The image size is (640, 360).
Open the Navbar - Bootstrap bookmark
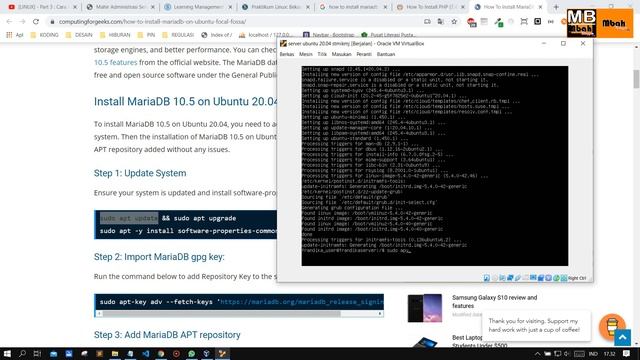pyautogui.click(x=329, y=35)
